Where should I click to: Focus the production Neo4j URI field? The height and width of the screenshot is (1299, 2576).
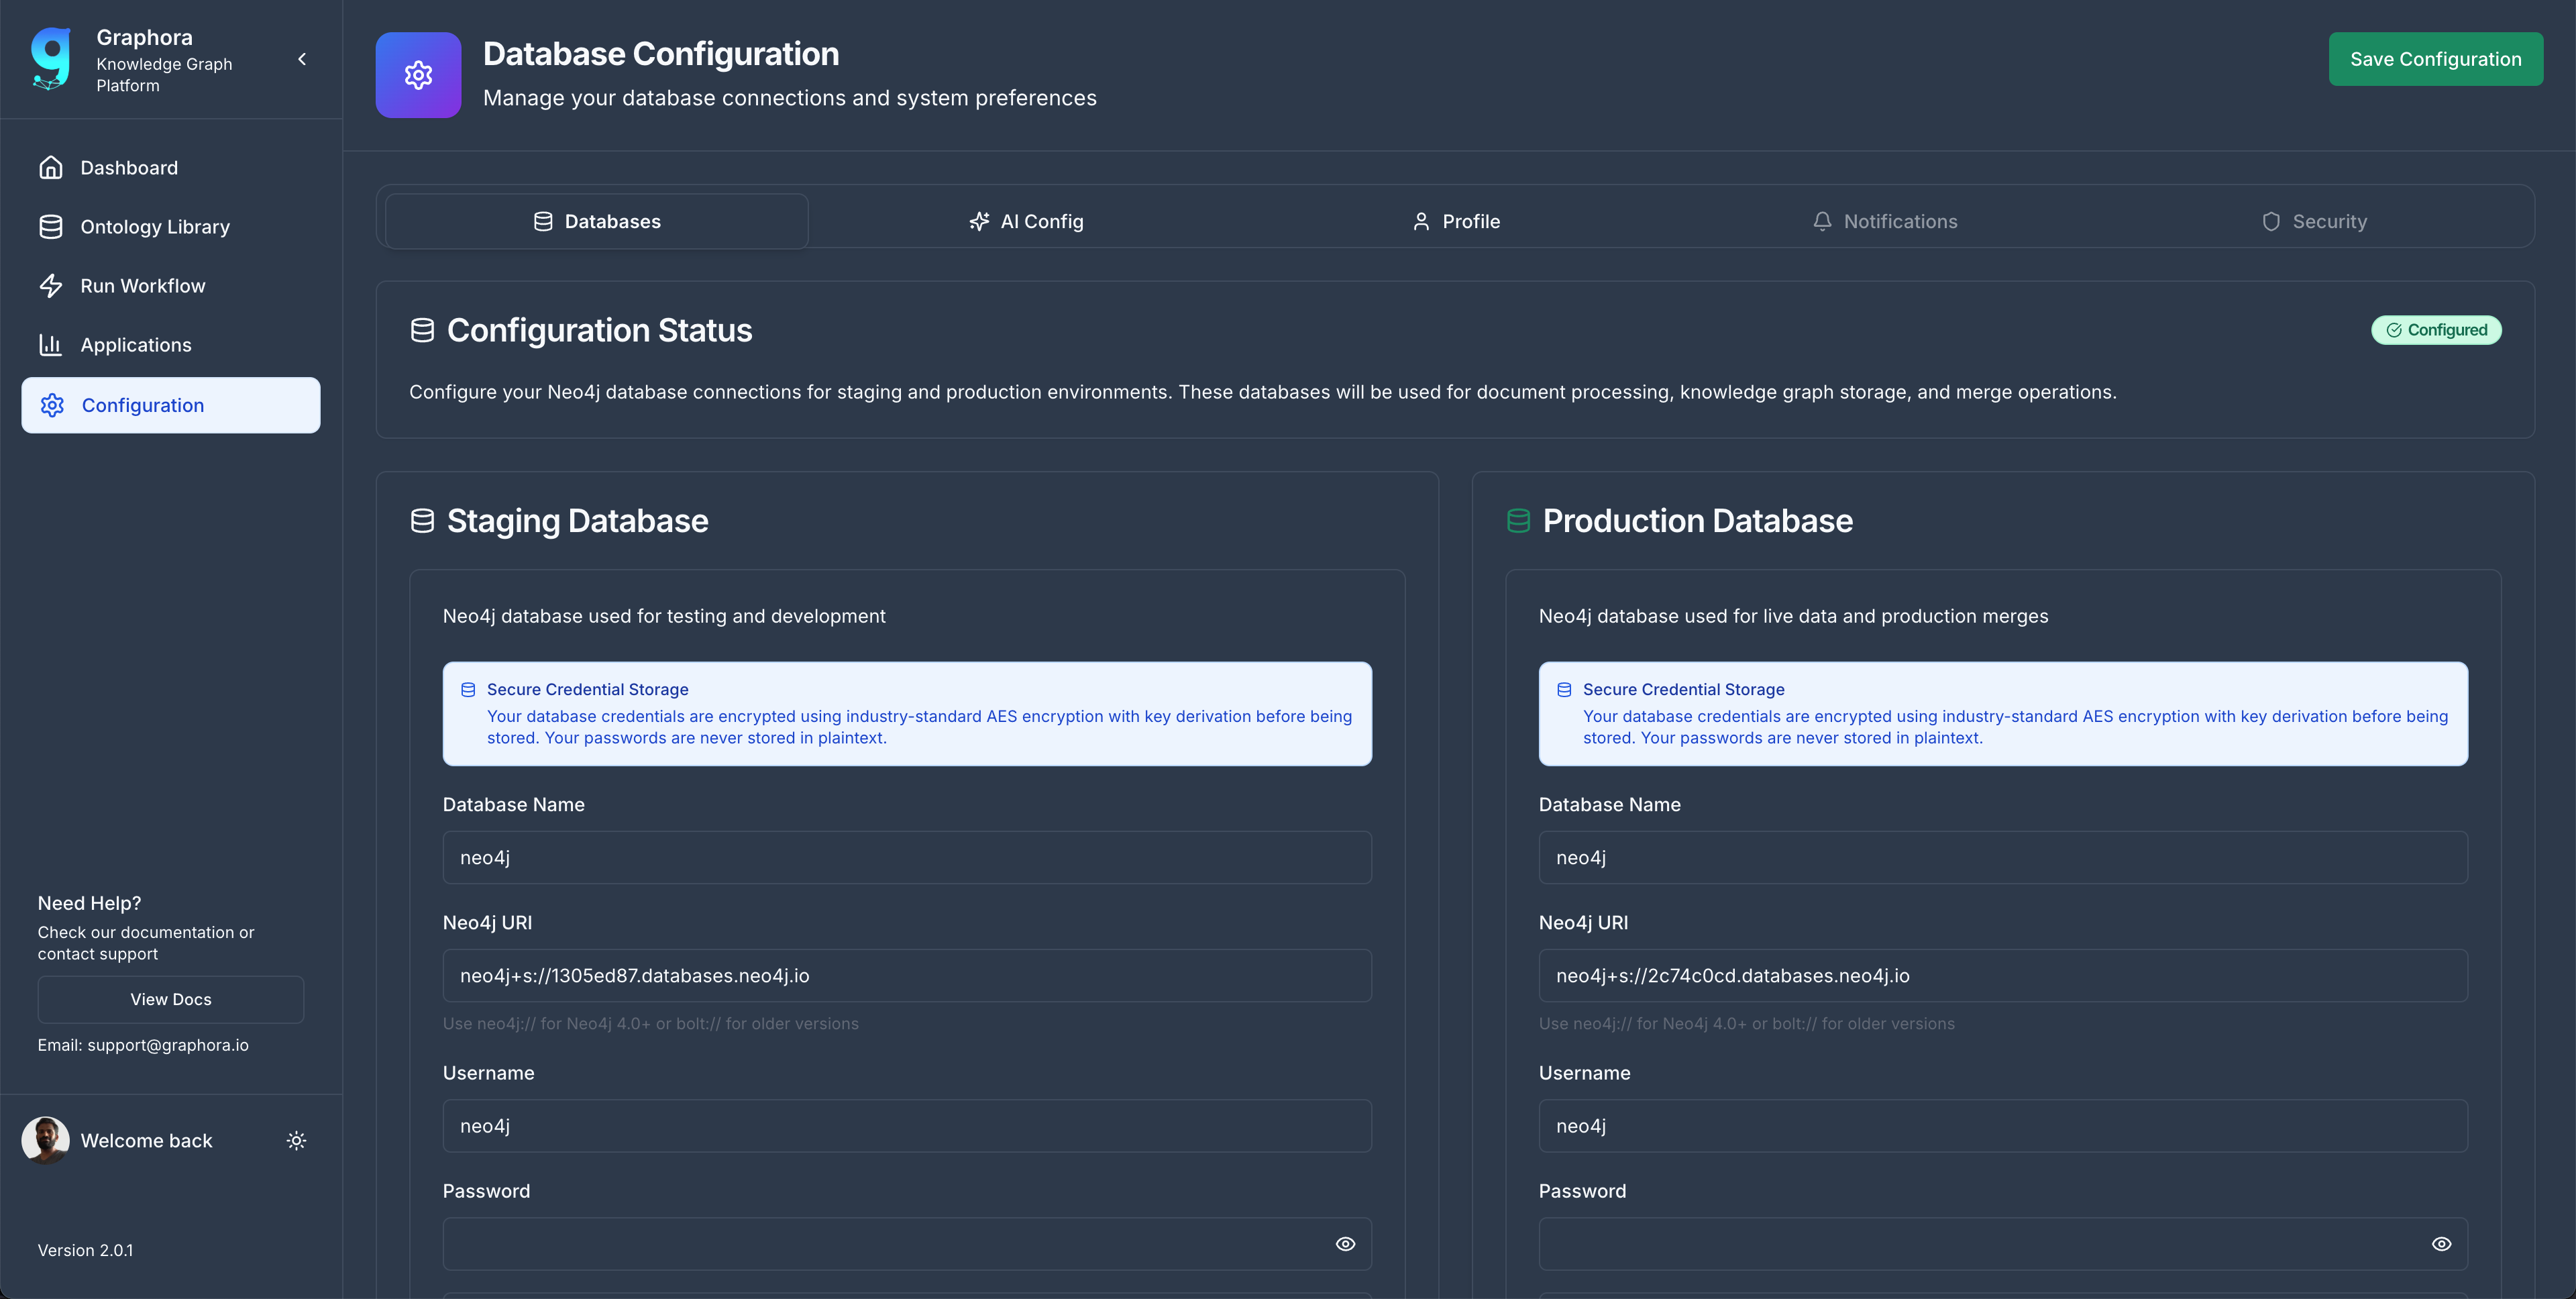click(x=2003, y=975)
